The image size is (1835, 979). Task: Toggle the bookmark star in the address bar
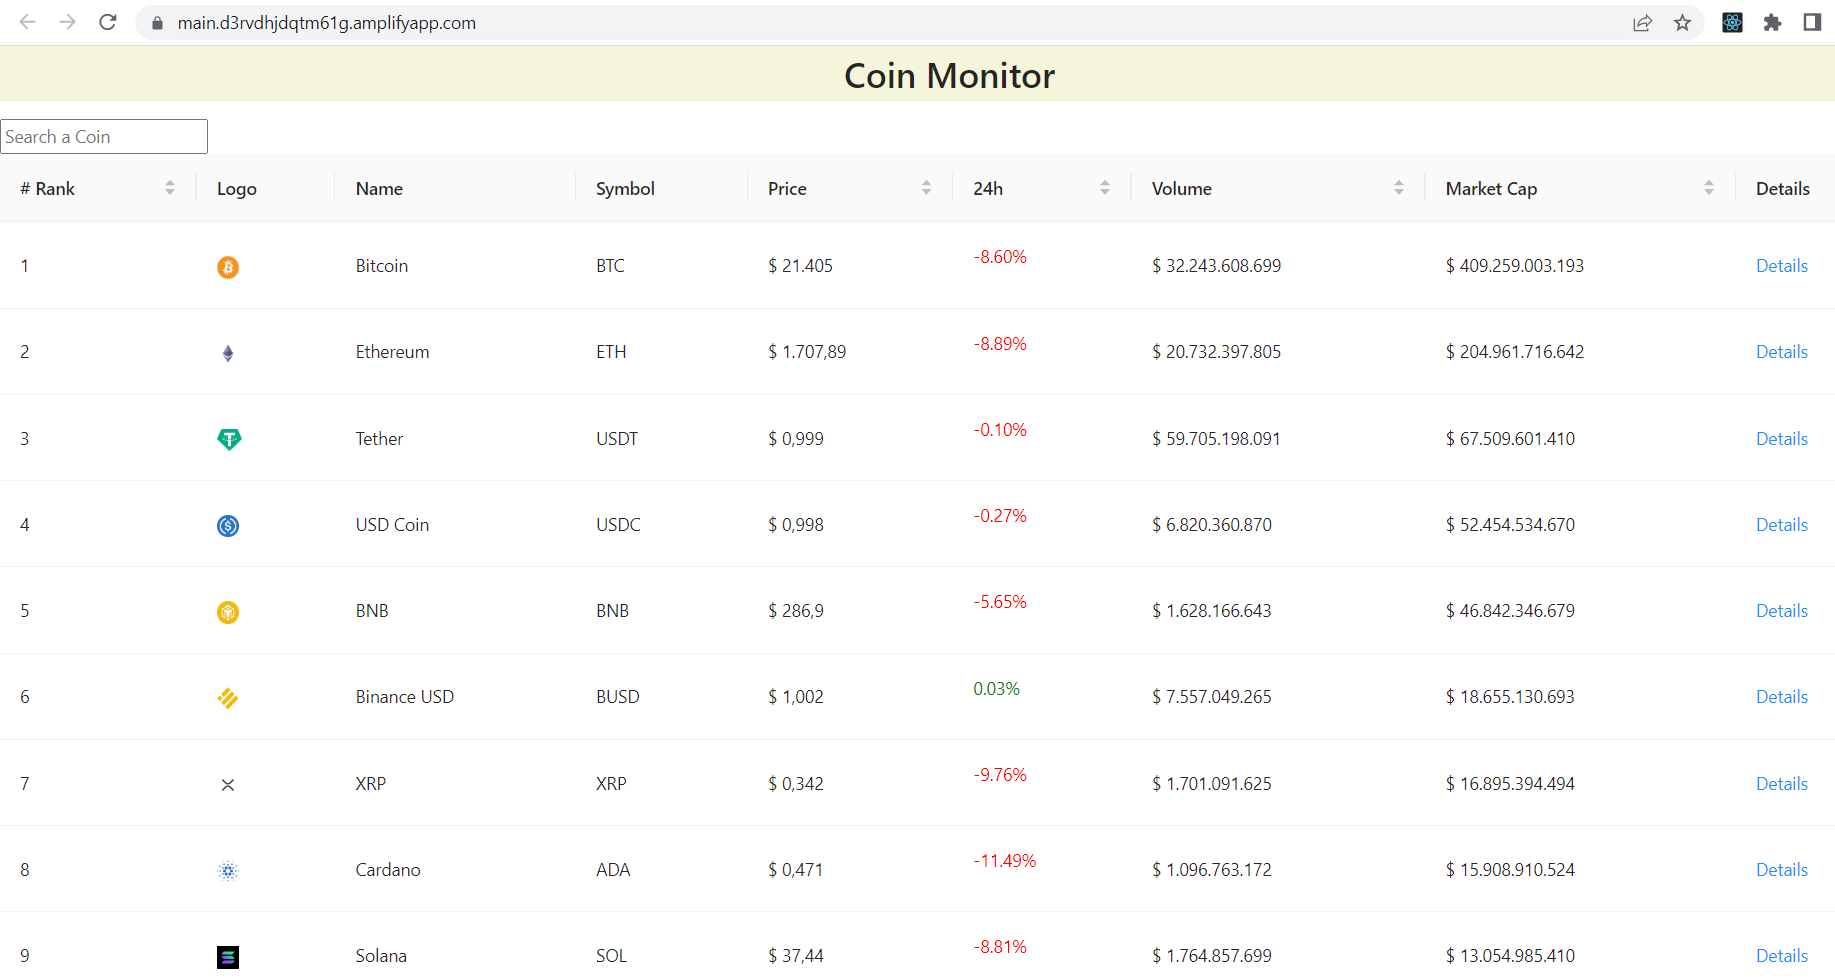[1683, 22]
